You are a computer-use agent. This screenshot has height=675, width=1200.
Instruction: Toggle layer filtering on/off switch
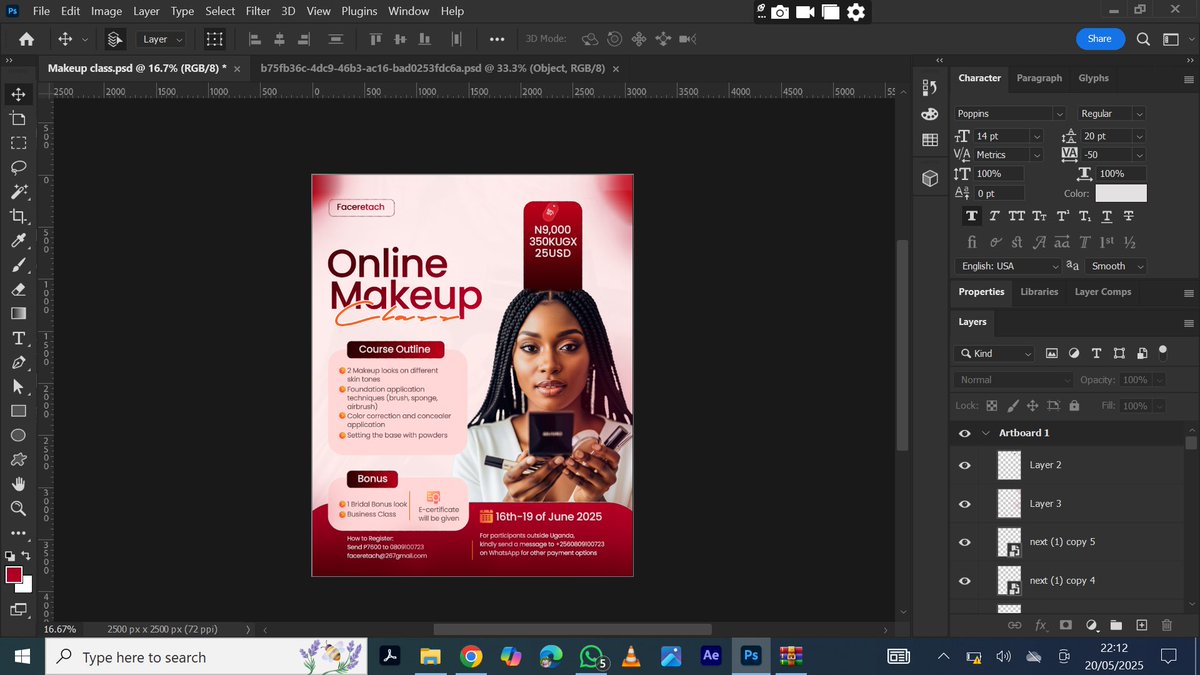pos(1162,352)
